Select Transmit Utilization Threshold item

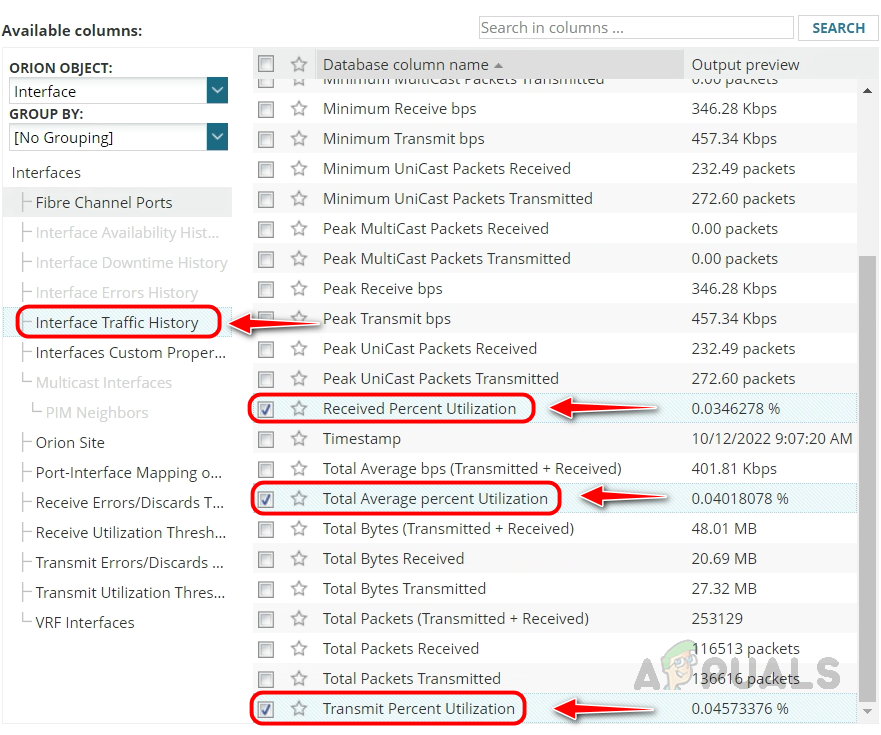pyautogui.click(x=130, y=592)
